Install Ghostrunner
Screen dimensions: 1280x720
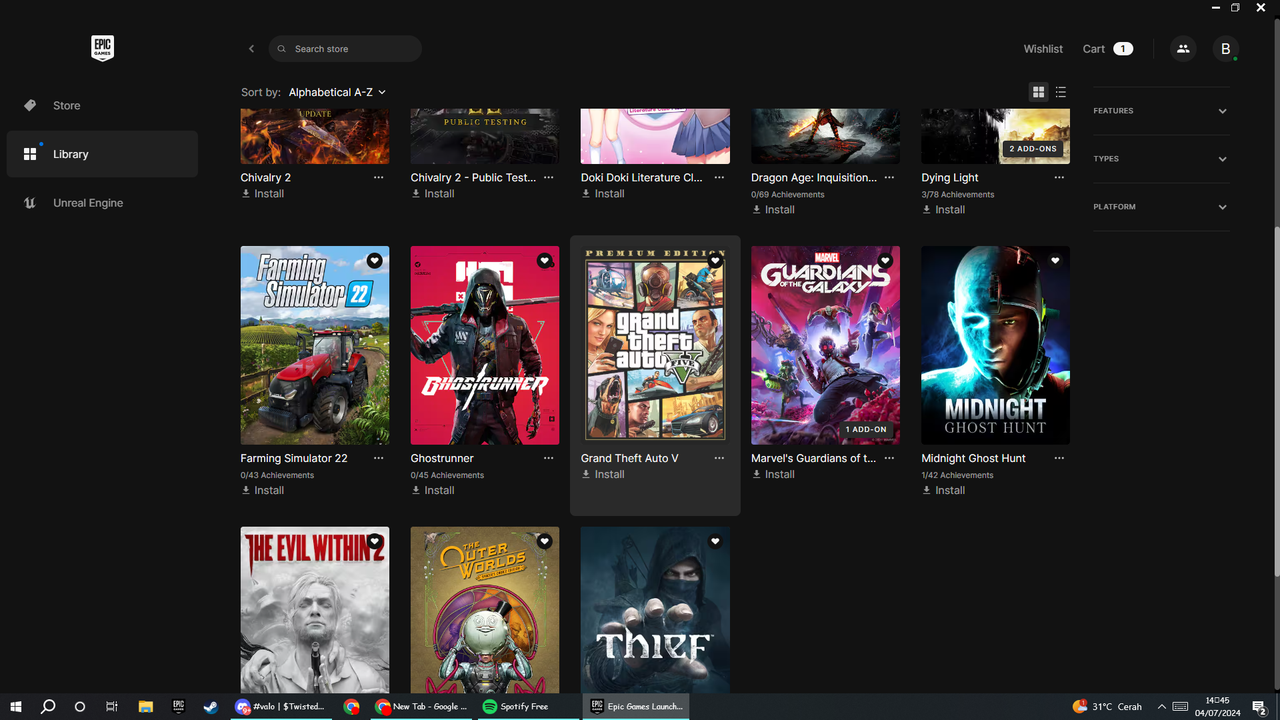click(433, 491)
